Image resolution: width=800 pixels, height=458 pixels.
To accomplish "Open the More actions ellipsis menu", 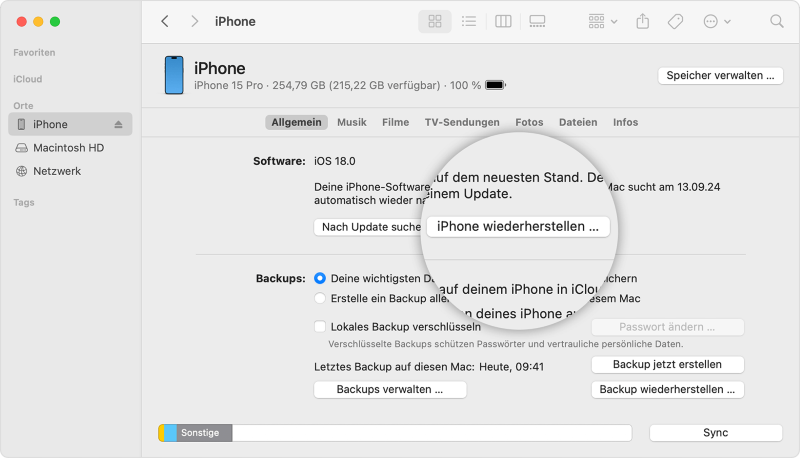I will [x=717, y=21].
